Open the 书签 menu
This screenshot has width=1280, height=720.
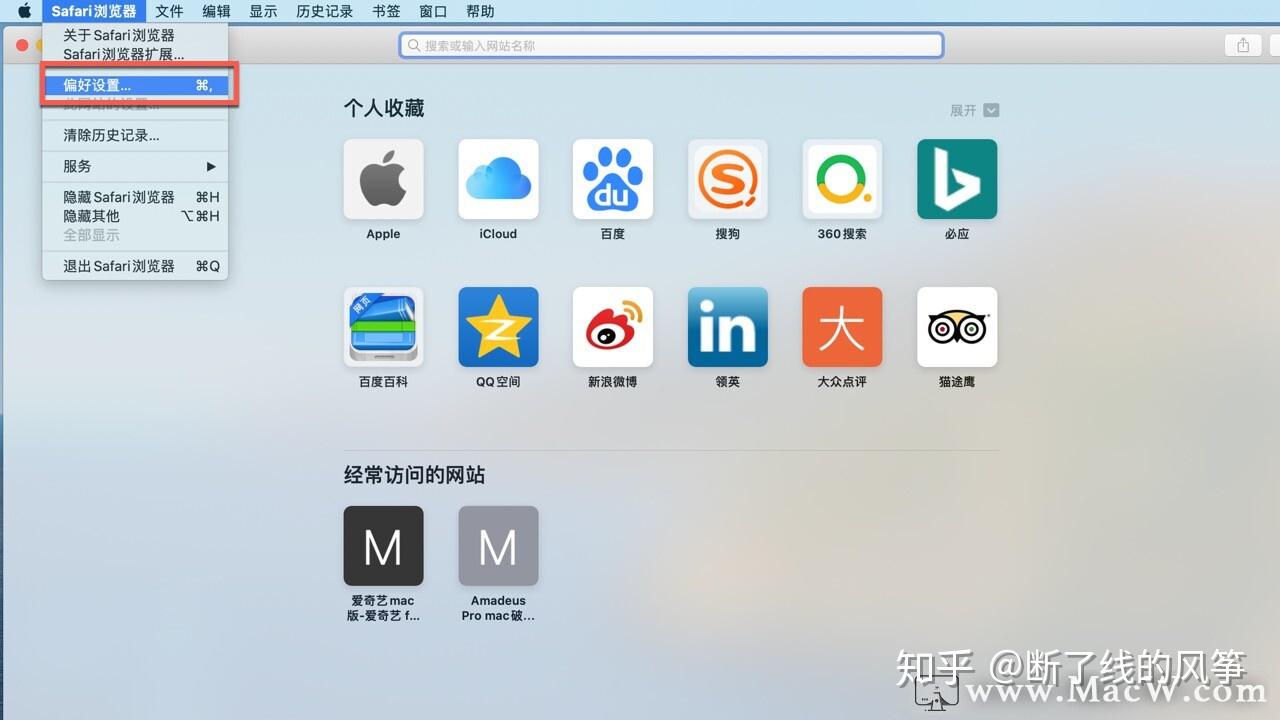[385, 11]
